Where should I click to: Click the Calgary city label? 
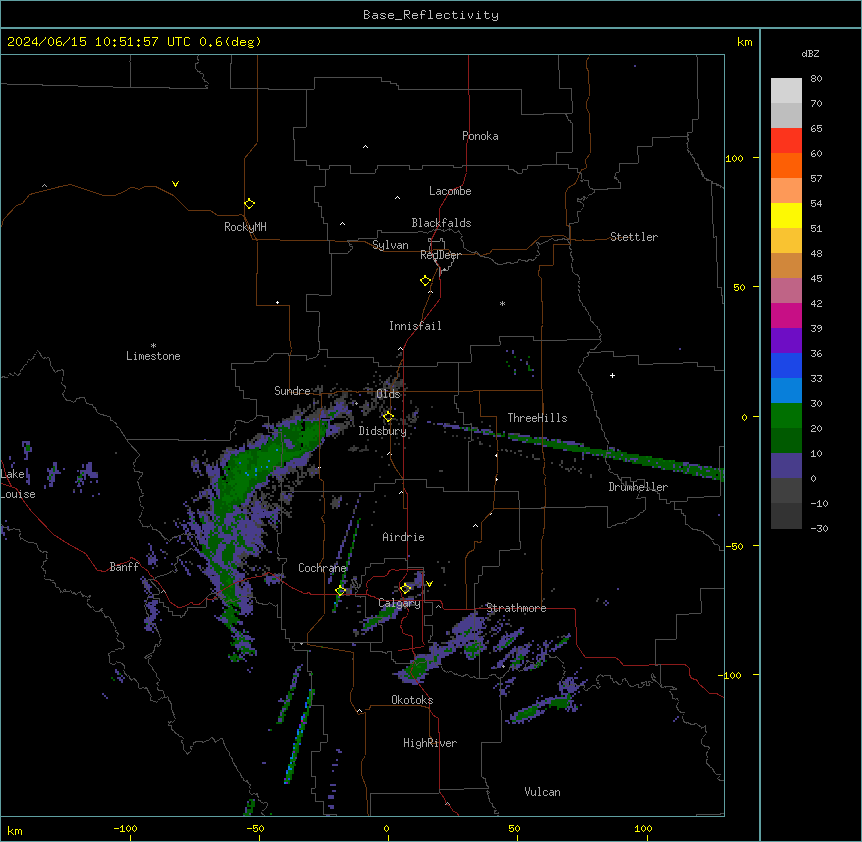400,603
